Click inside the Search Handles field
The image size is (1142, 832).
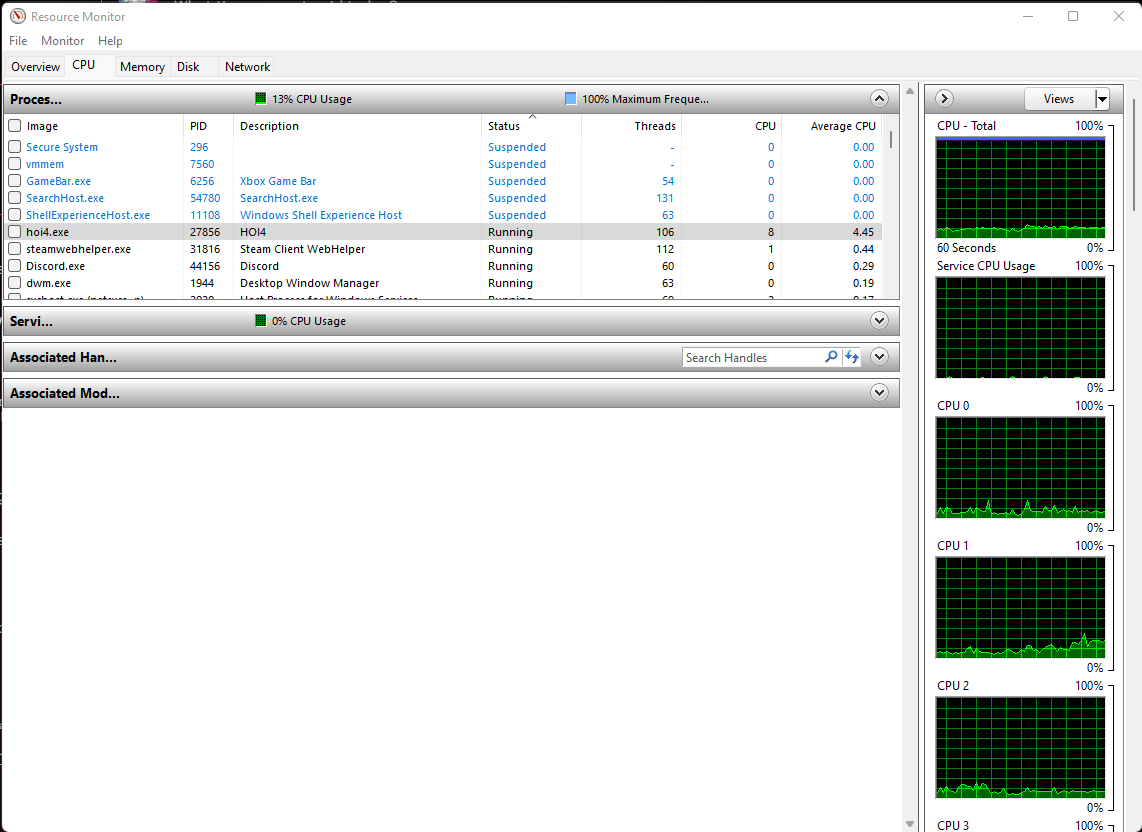(750, 357)
